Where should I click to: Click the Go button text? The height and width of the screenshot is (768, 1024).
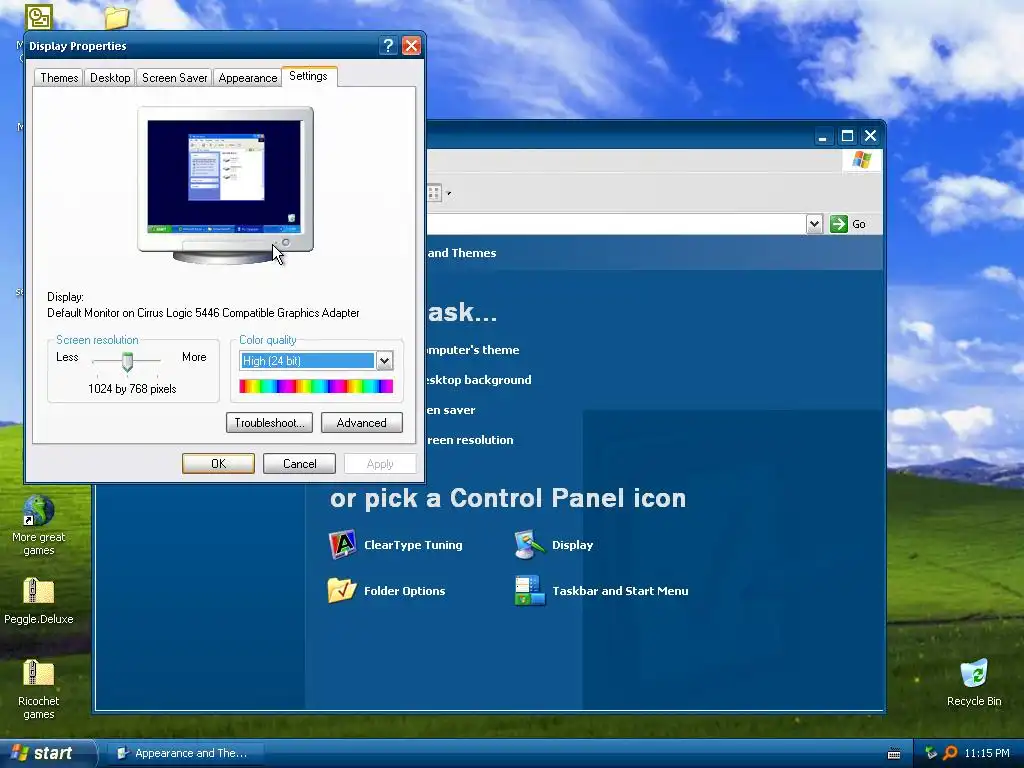[859, 224]
